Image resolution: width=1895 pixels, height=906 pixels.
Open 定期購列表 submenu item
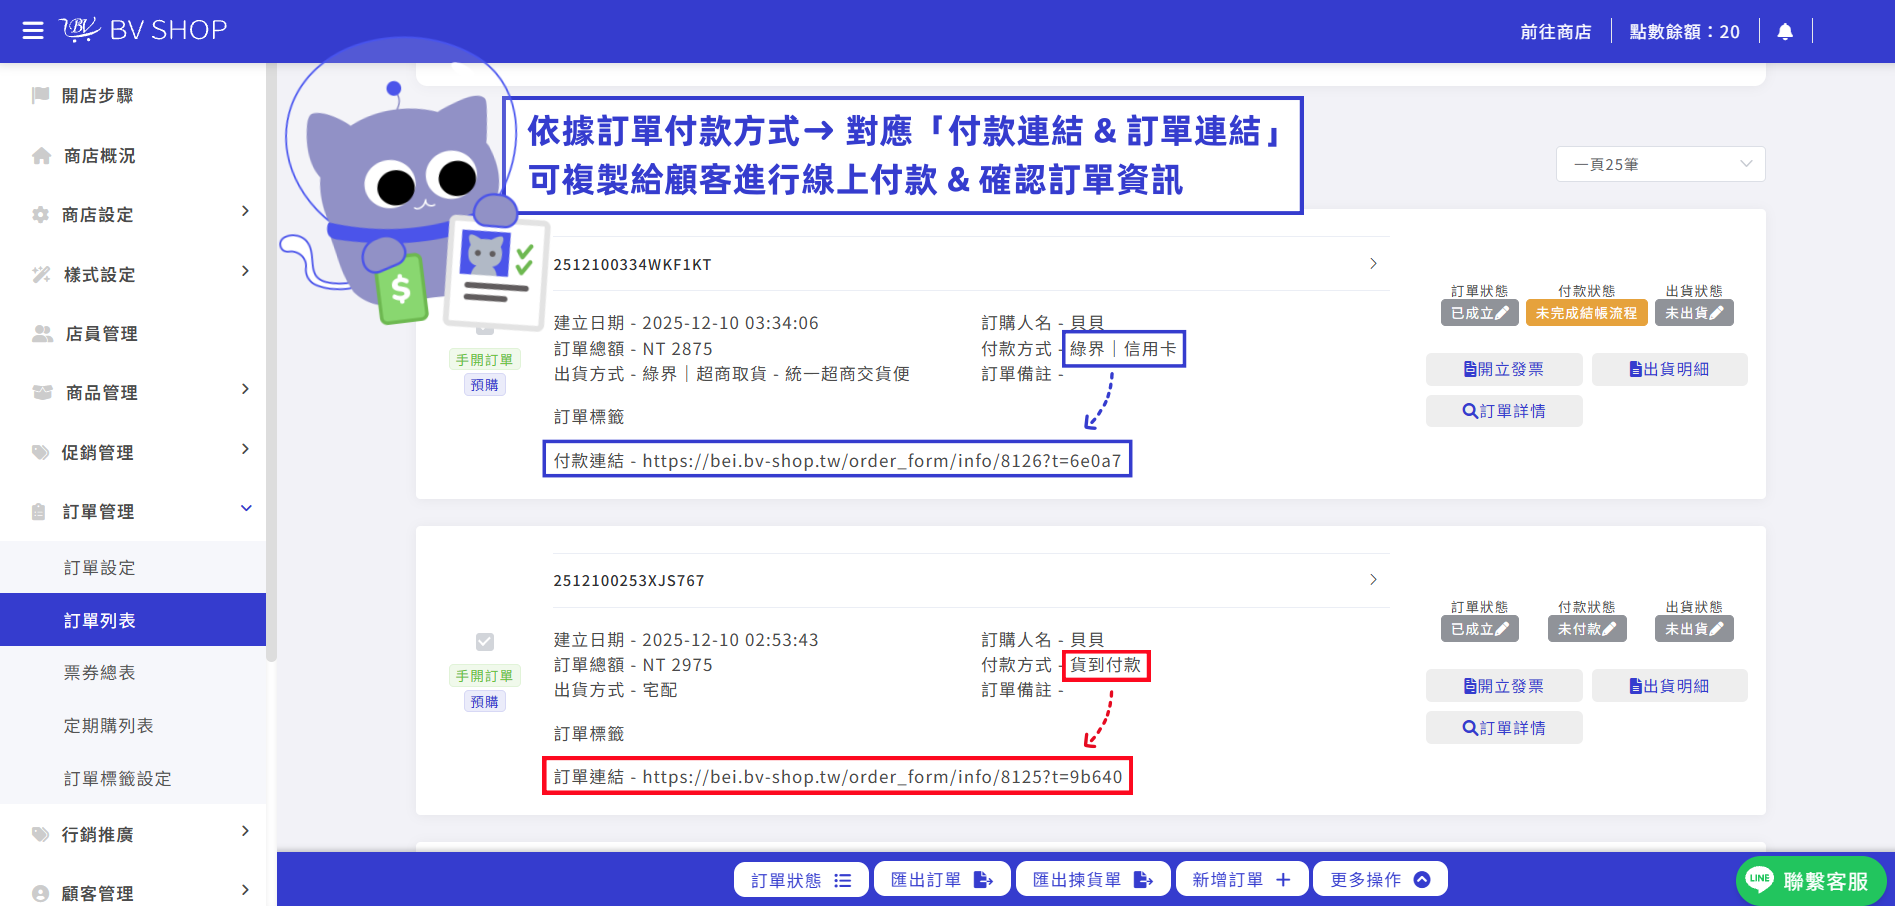click(x=133, y=726)
